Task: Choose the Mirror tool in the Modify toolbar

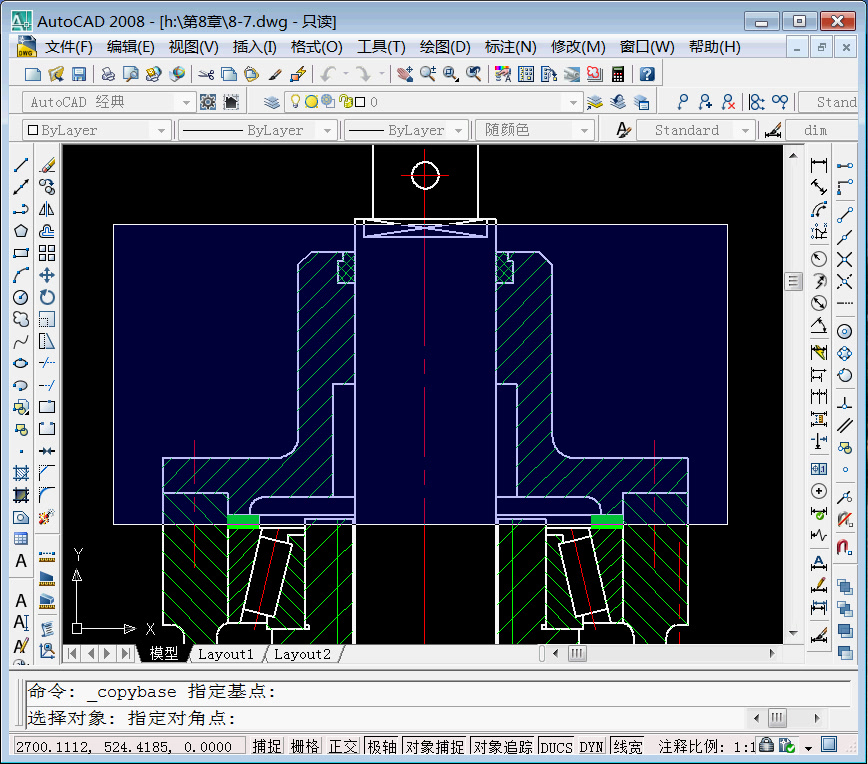Action: coord(46,208)
